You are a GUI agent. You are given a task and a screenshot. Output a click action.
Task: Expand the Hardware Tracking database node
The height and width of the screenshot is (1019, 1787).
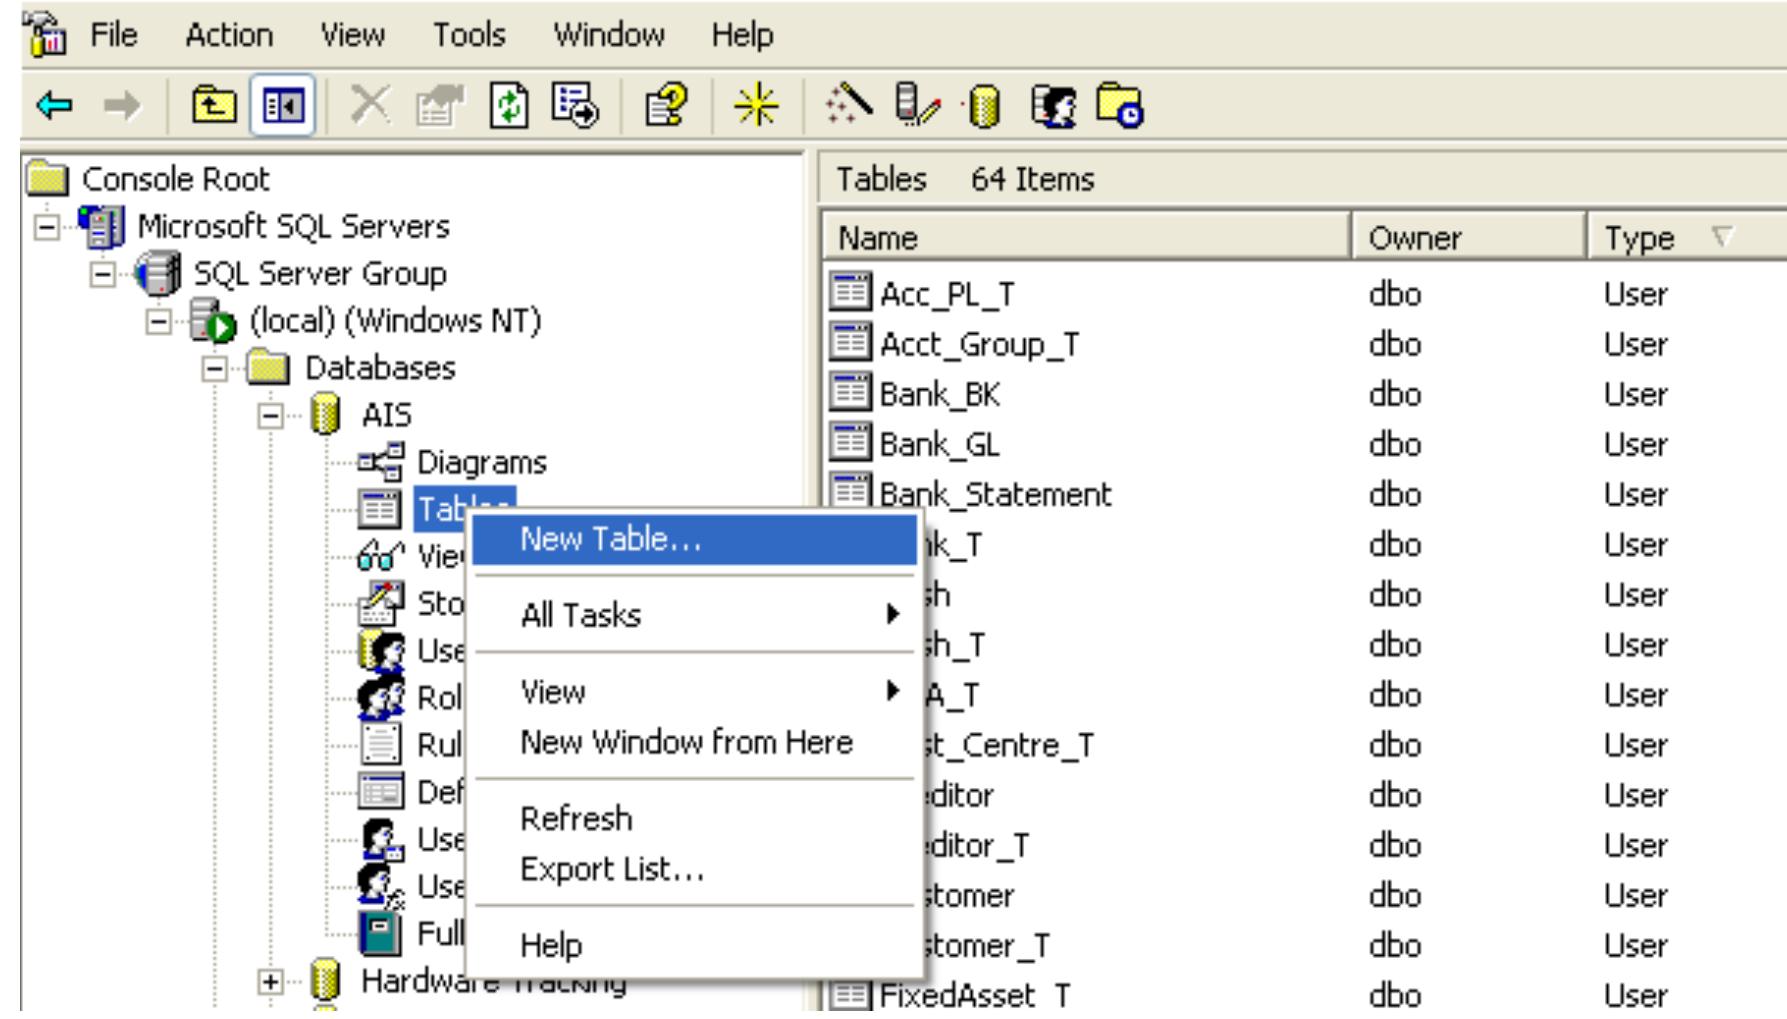tap(270, 981)
